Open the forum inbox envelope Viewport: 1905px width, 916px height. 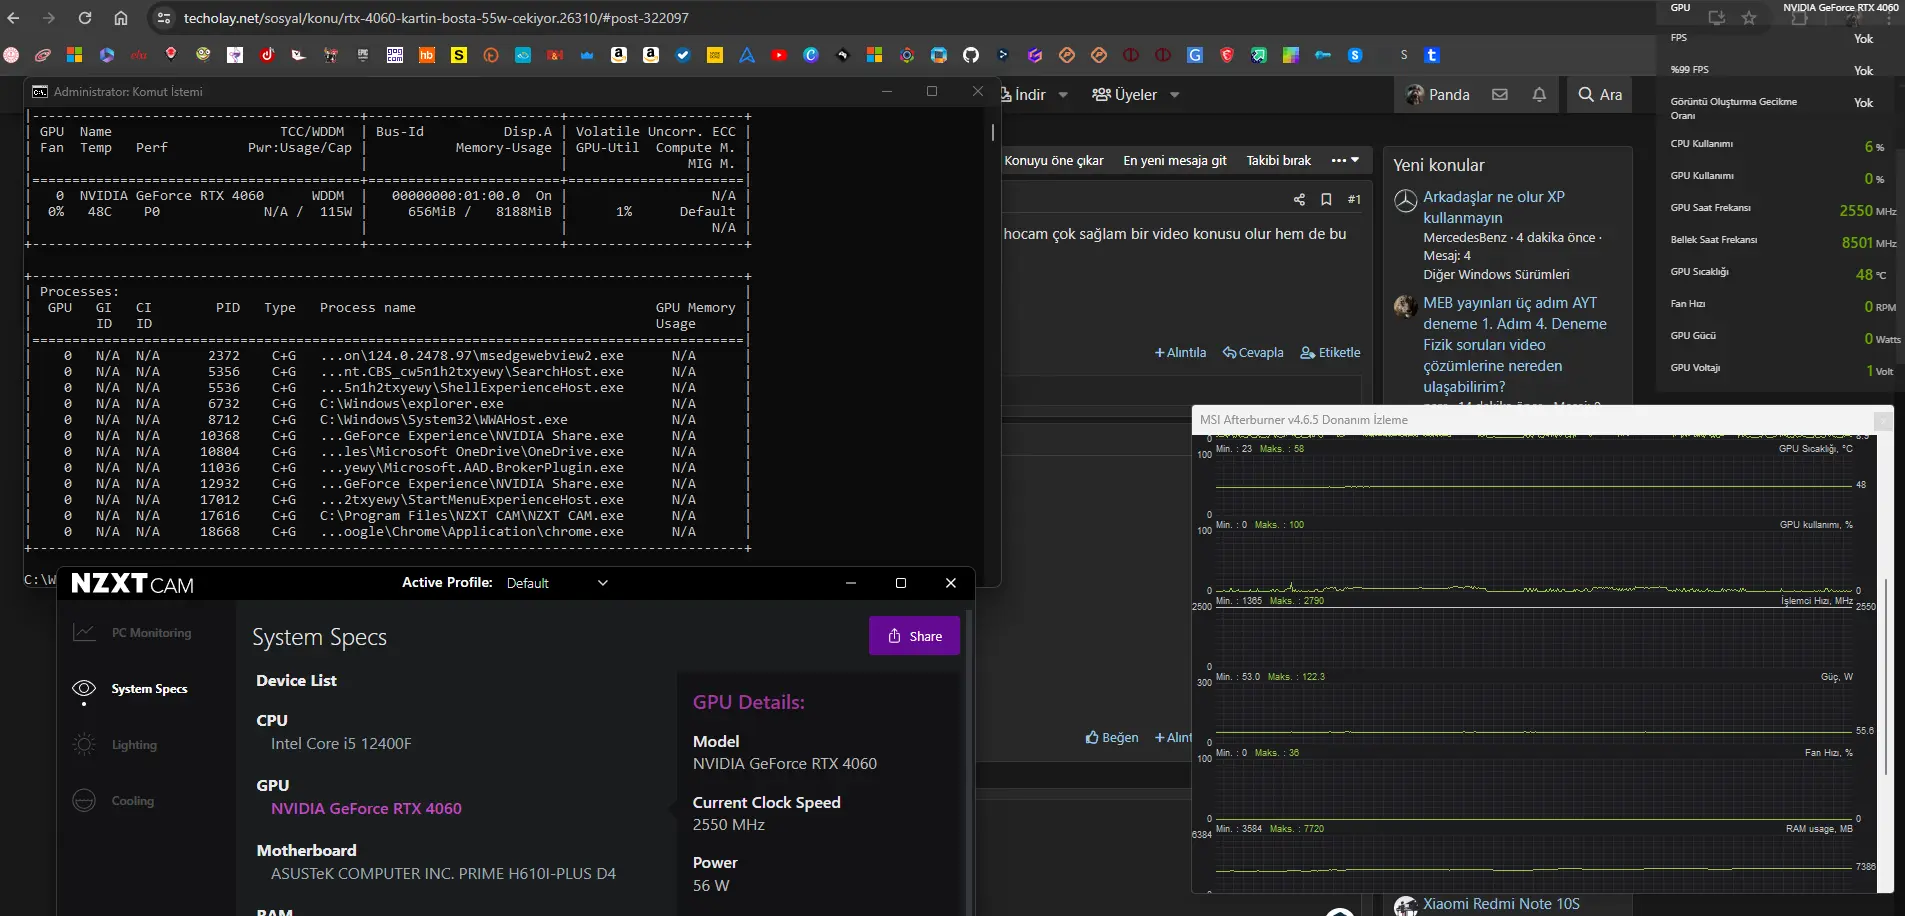click(1500, 94)
